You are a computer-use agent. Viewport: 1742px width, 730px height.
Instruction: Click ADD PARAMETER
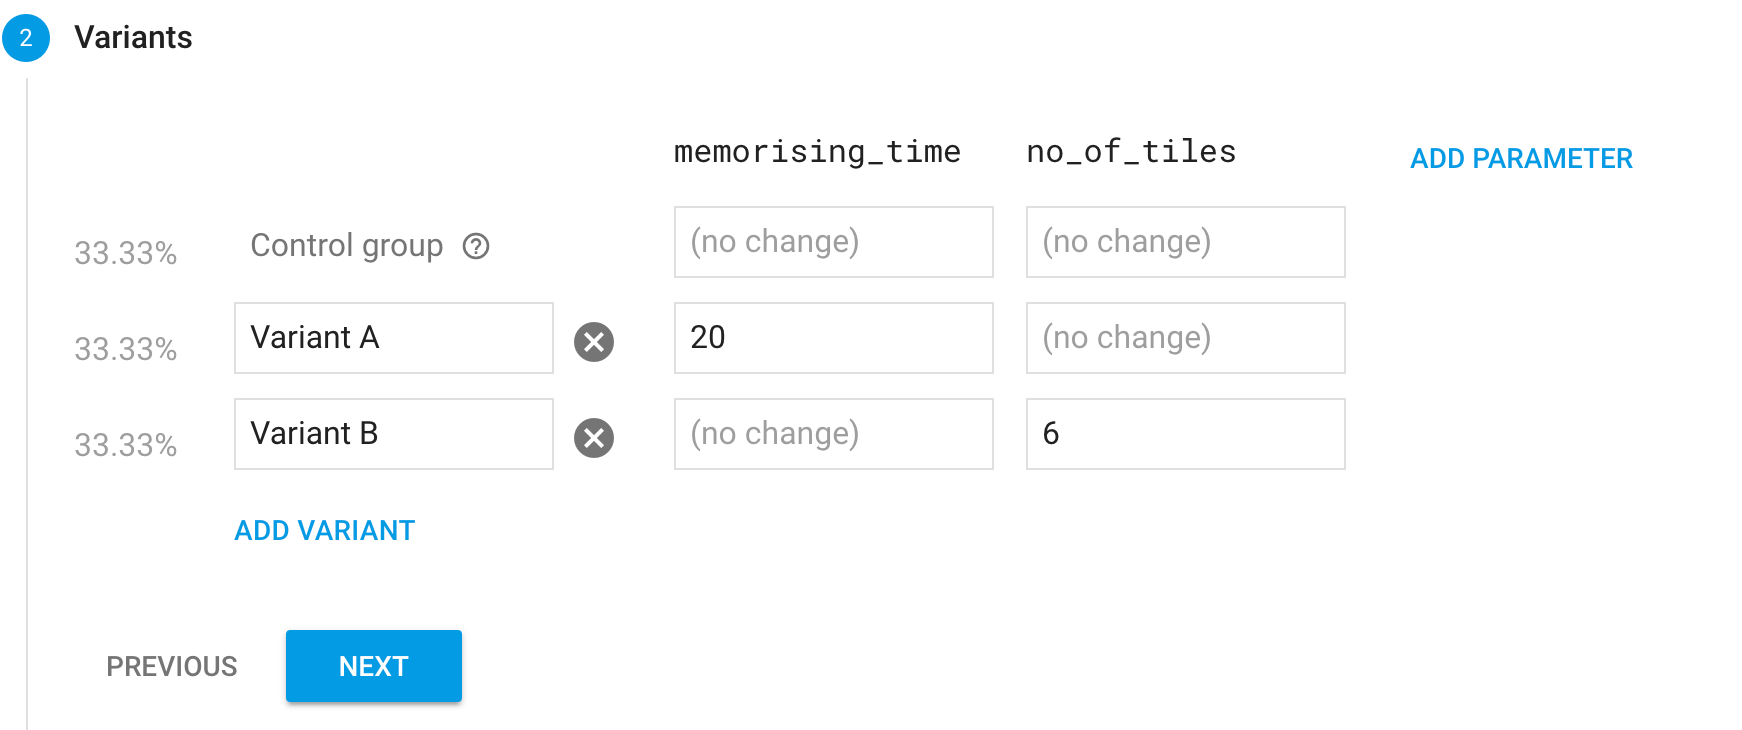tap(1521, 158)
